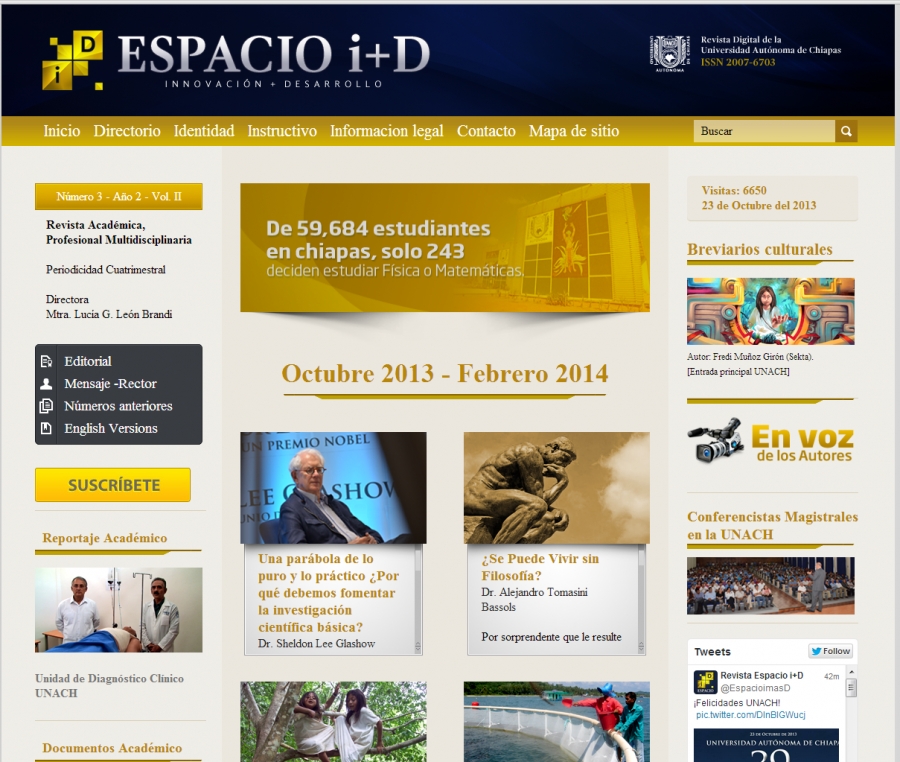Open article title Una parábola de lo puro
This screenshot has width=900, height=762.
(328, 593)
